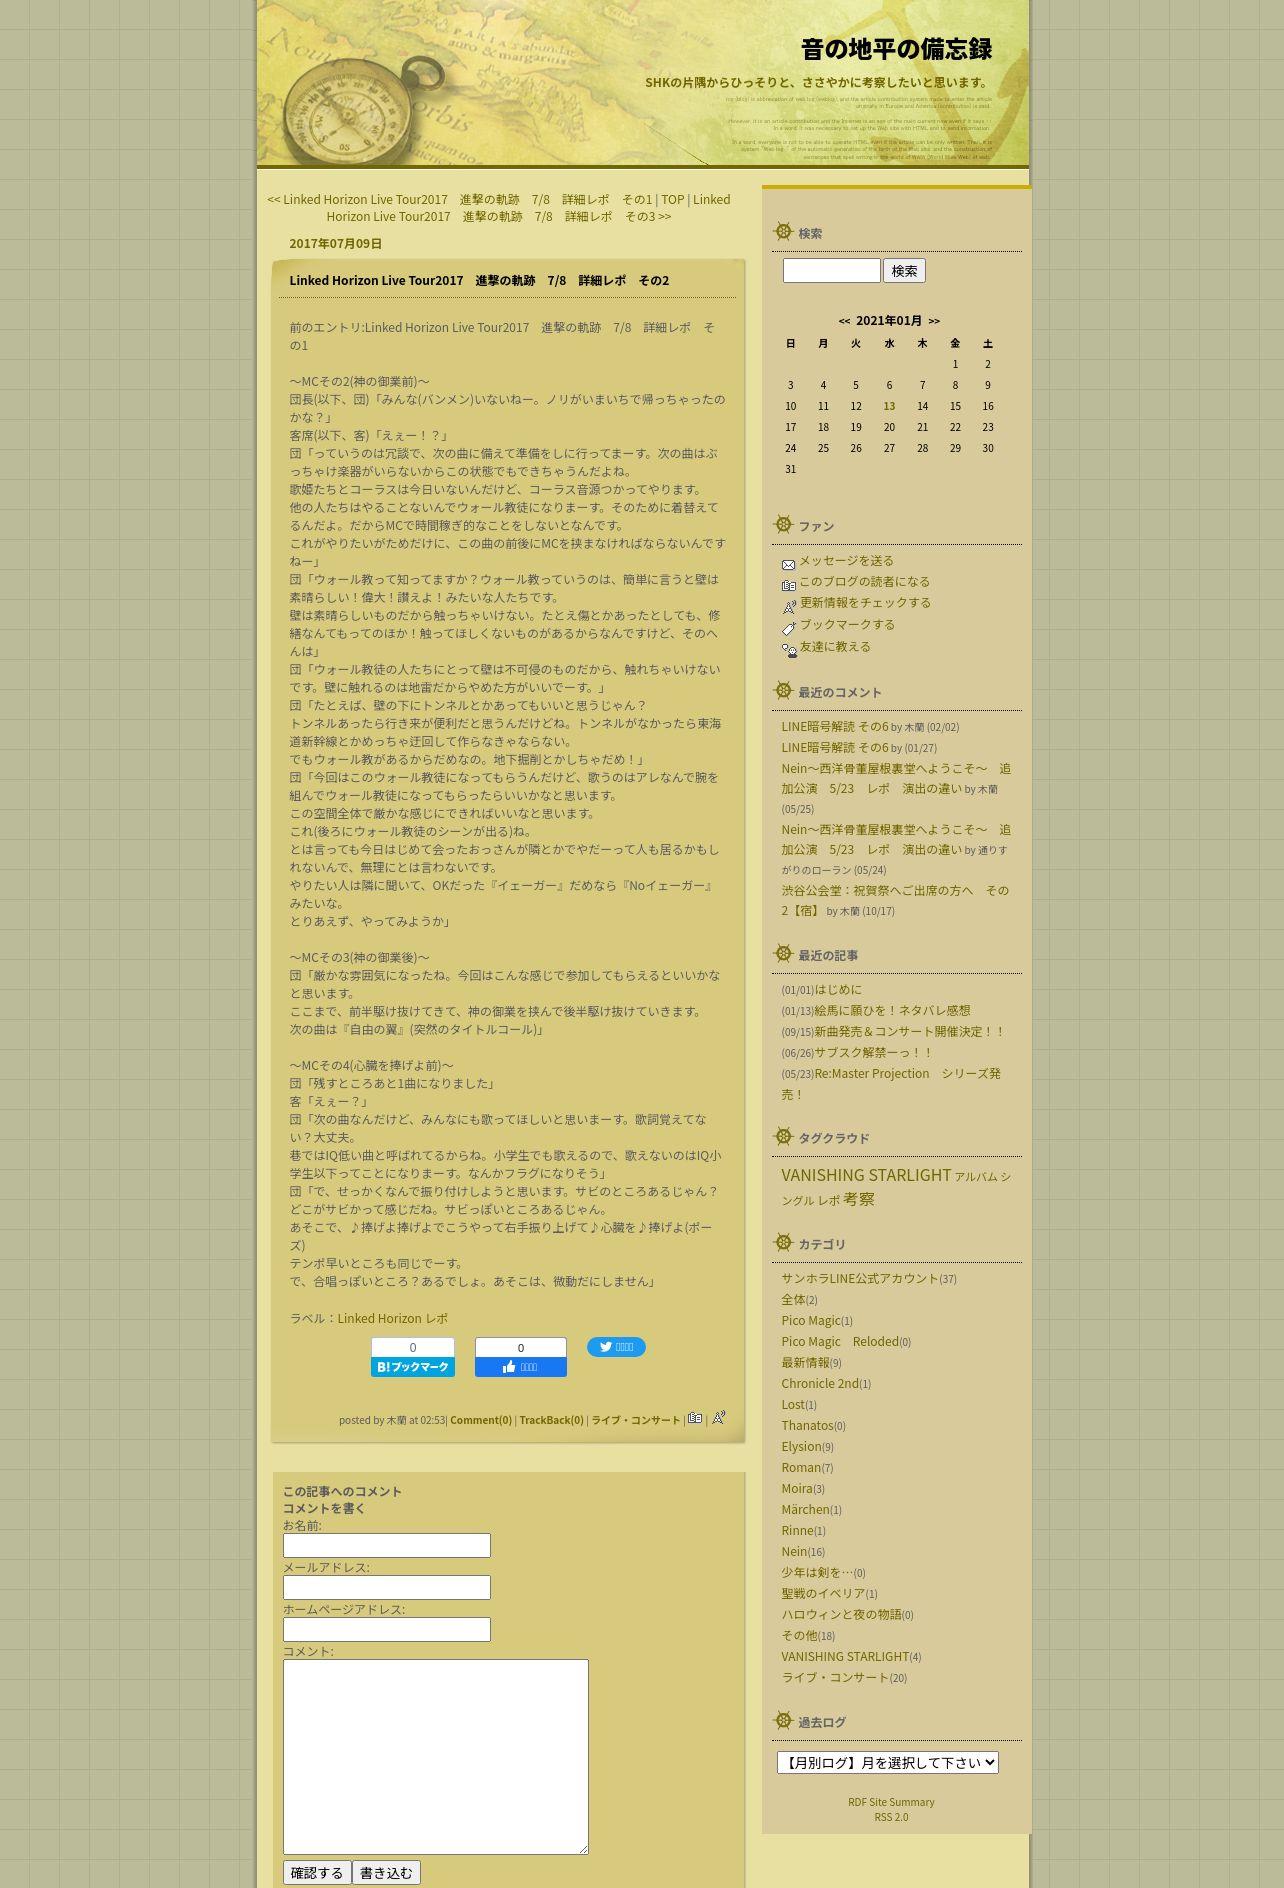Open category 聖戦のイベリア
Viewport: 1284px width, 1888px height.
click(x=823, y=1594)
